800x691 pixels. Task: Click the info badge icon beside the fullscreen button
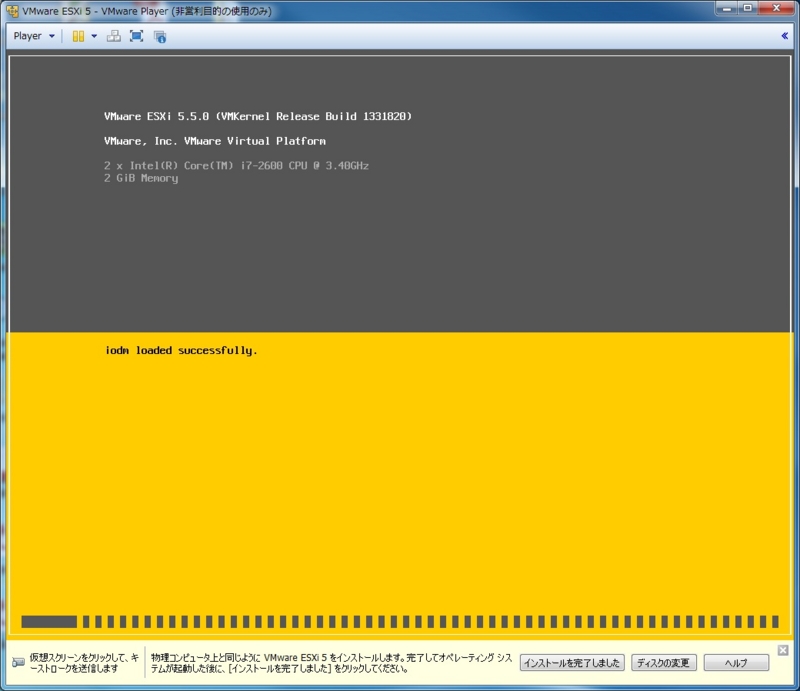pyautogui.click(x=158, y=36)
